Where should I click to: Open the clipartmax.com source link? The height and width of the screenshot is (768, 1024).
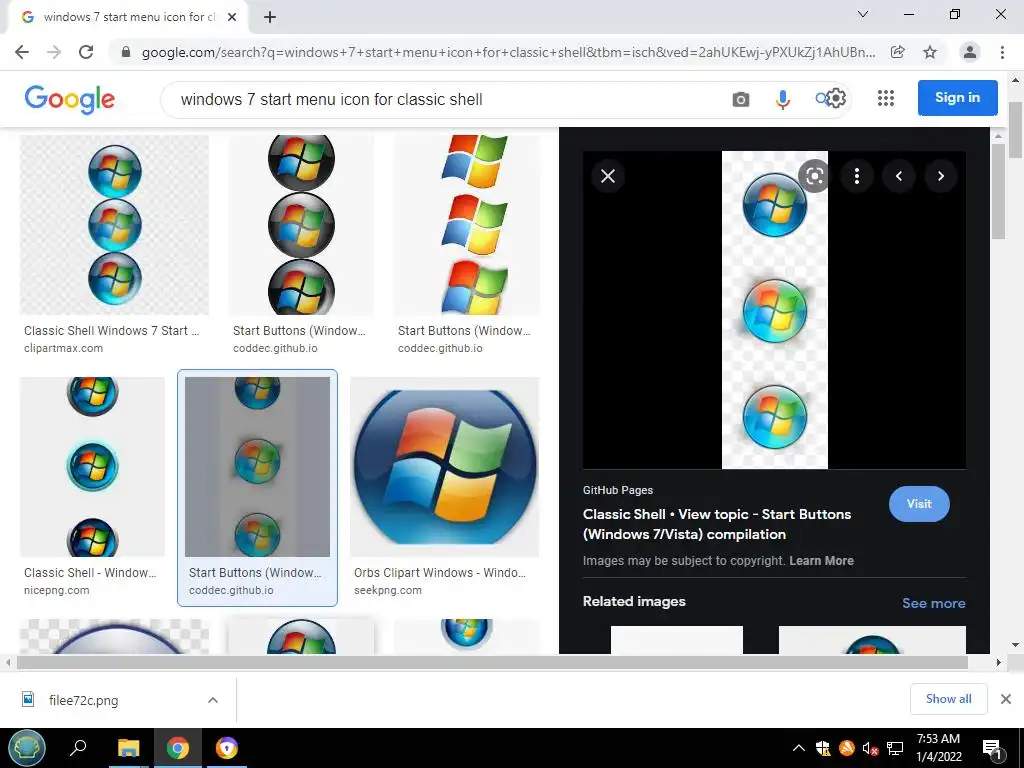(x=63, y=348)
